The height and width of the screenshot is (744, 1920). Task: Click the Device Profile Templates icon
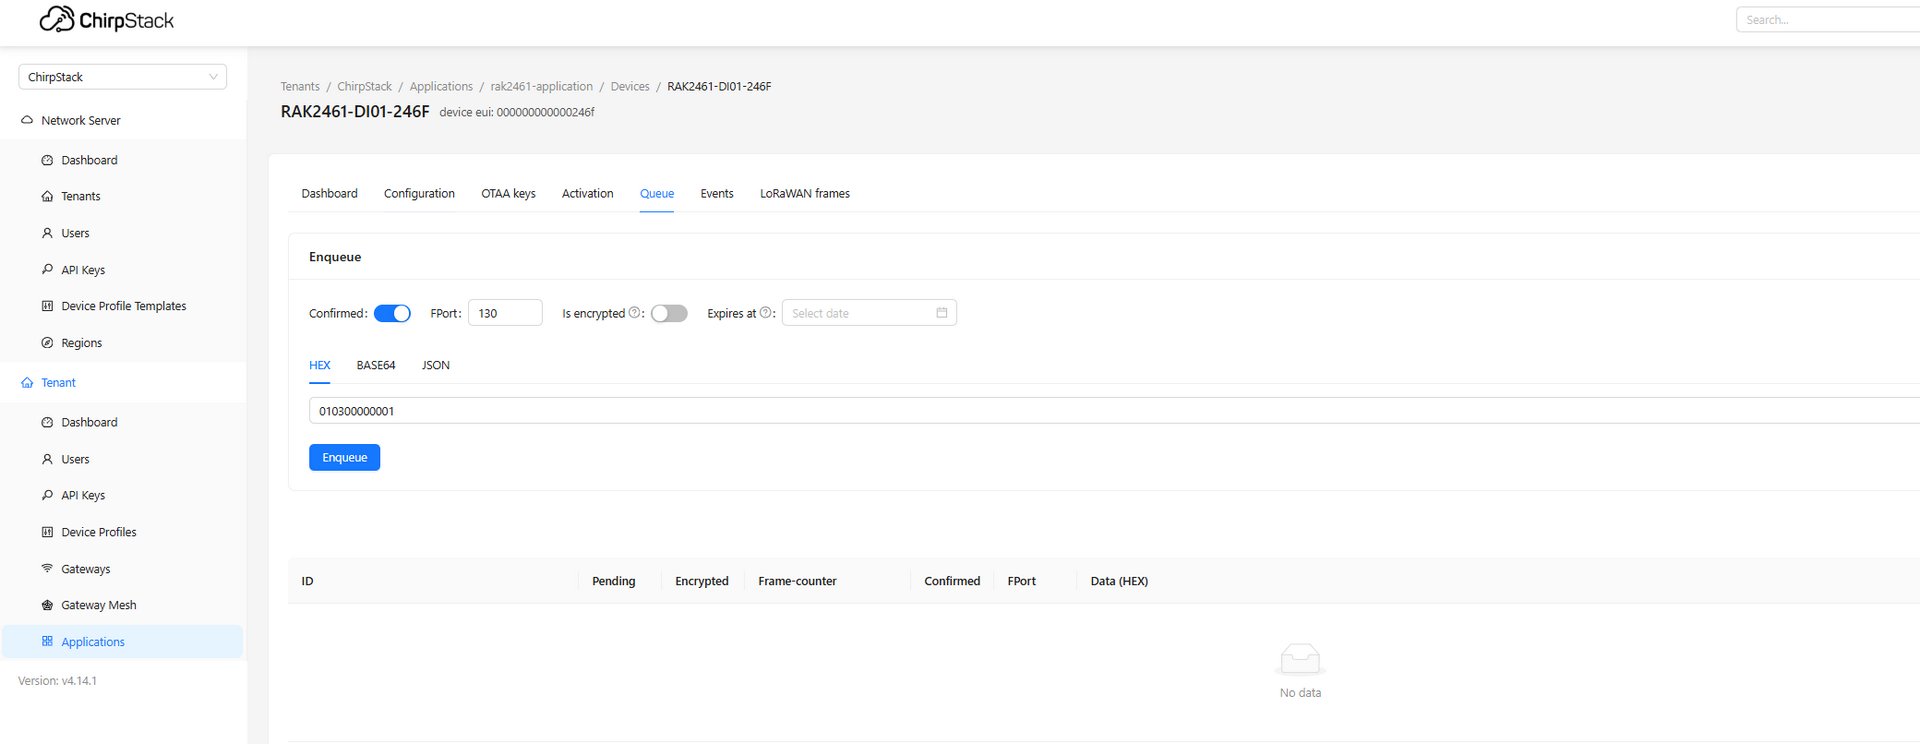(47, 306)
